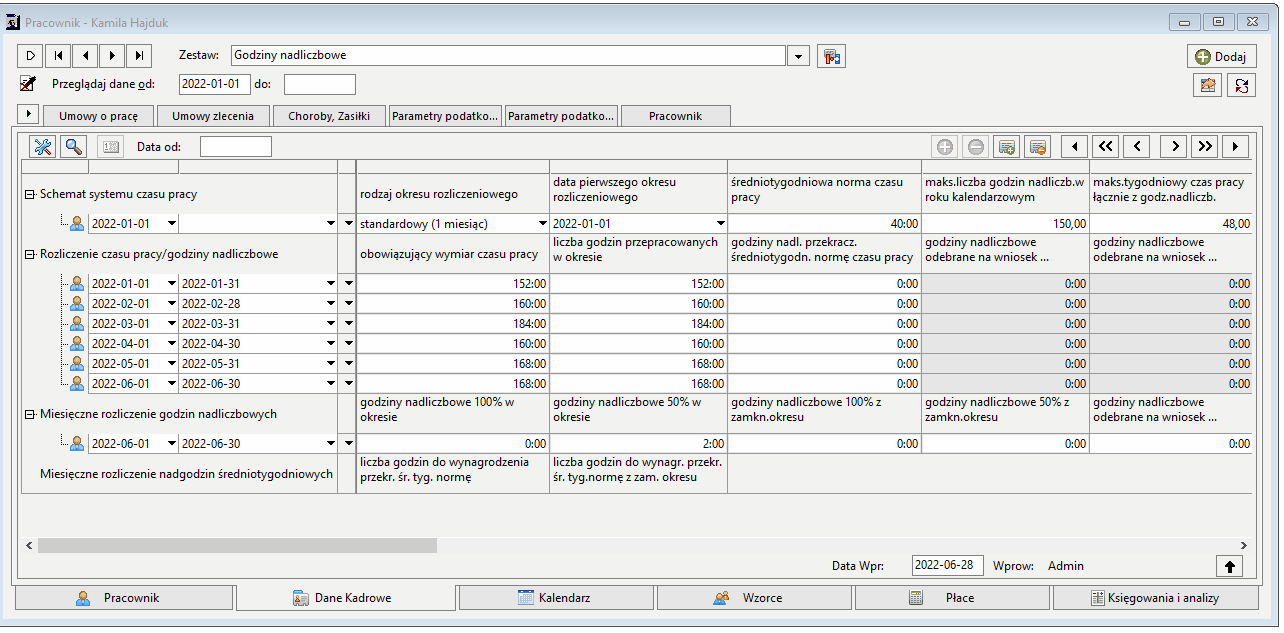1284x633 pixels.
Task: Click the Dodaj button
Action: pos(1221,57)
